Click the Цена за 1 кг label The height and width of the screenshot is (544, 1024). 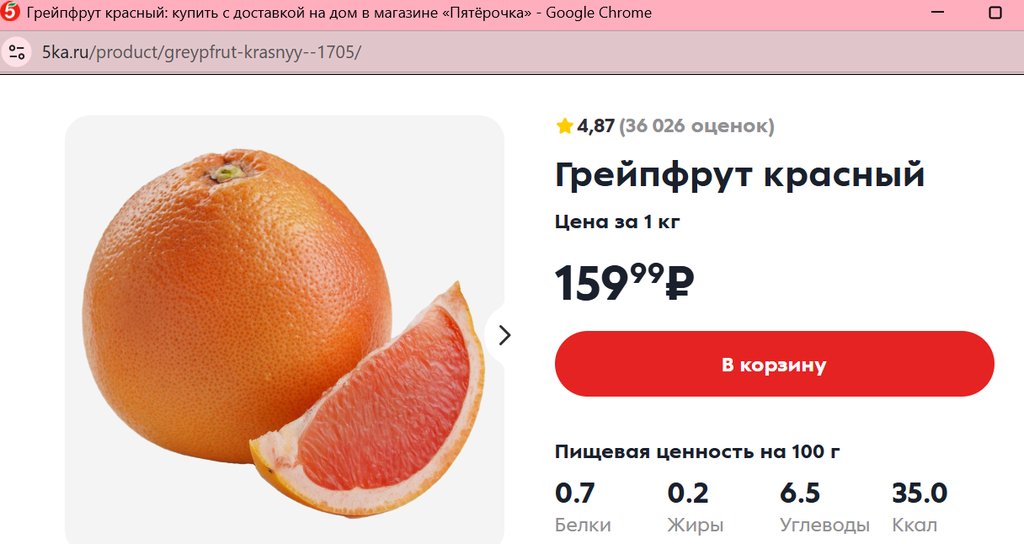(617, 222)
